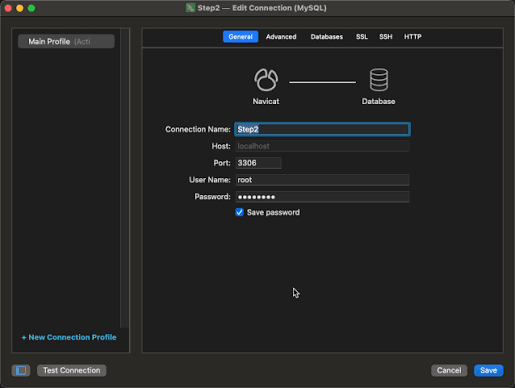Close the window with red button

(8, 8)
